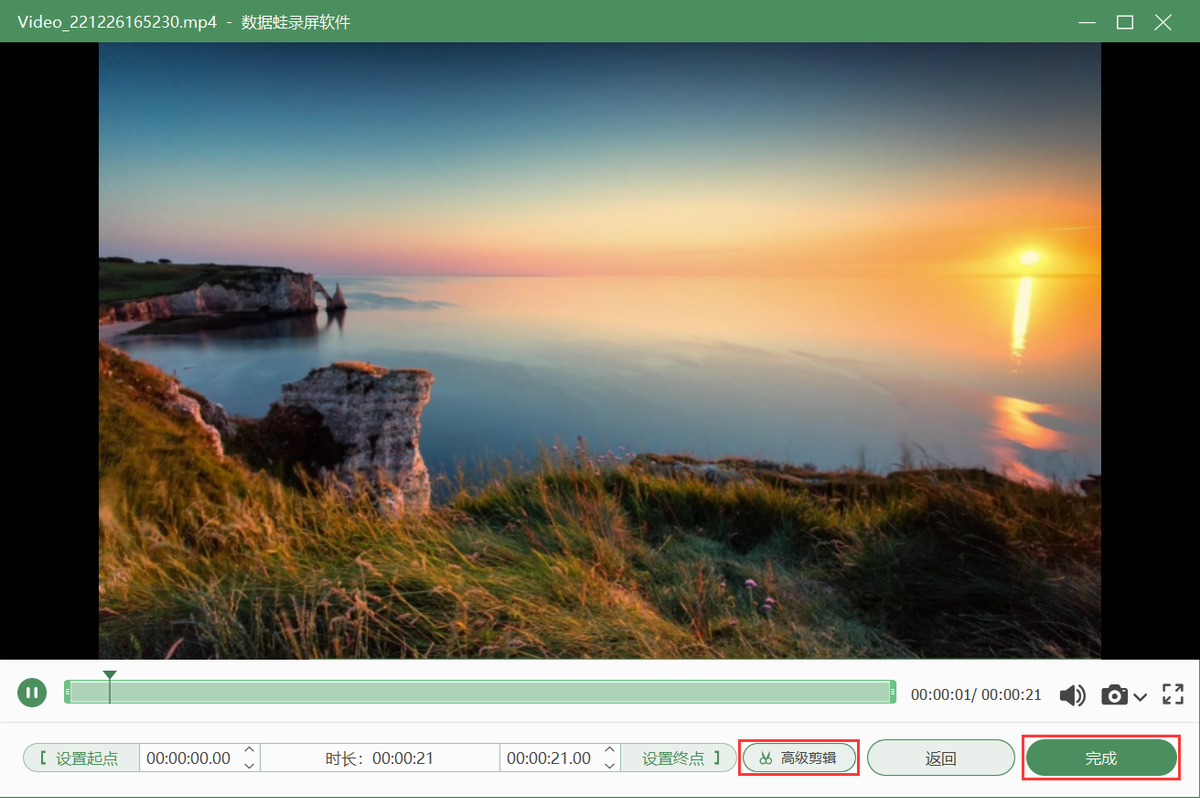Click 设置起点 button
1200x798 pixels.
coord(81,758)
